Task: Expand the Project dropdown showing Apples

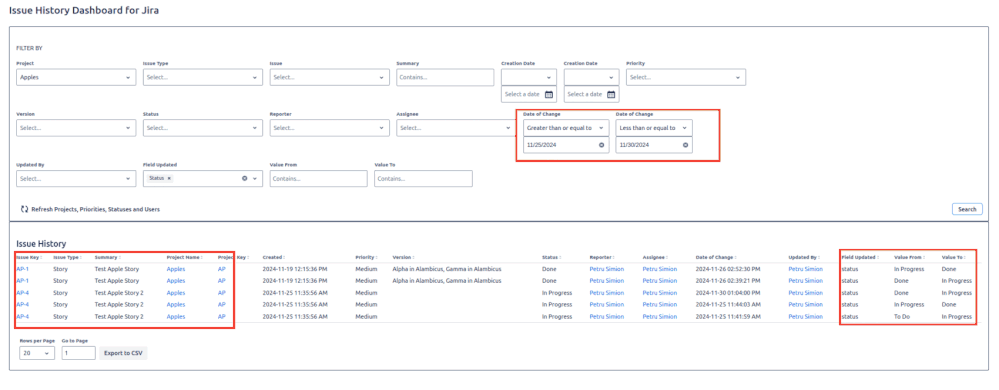Action: pos(76,77)
